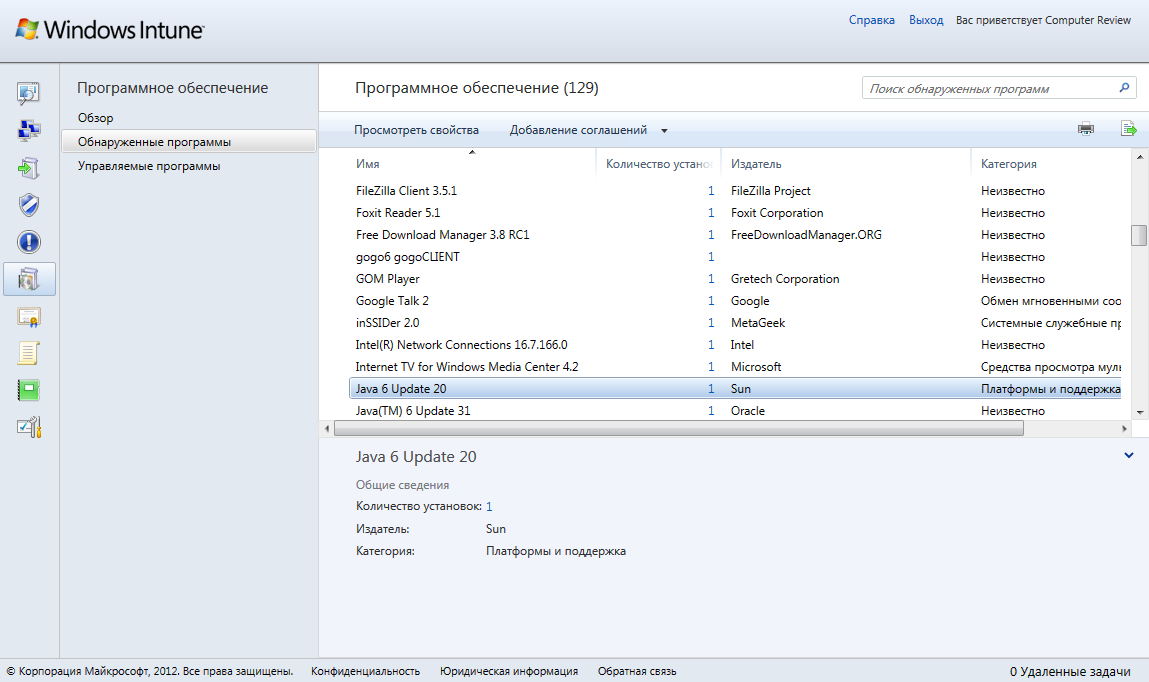
Task: Click Просмотреть свойства
Action: 416,130
